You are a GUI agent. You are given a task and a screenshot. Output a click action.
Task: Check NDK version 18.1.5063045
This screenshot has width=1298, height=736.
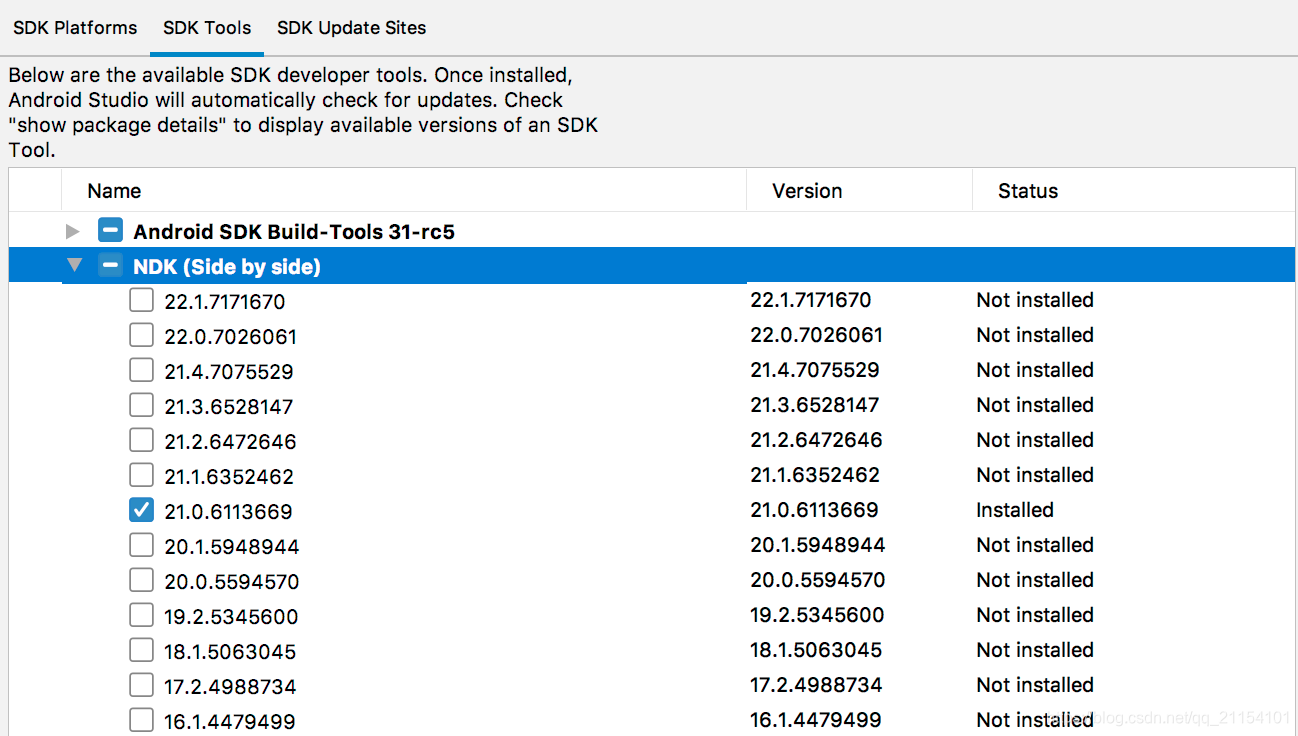tap(139, 649)
